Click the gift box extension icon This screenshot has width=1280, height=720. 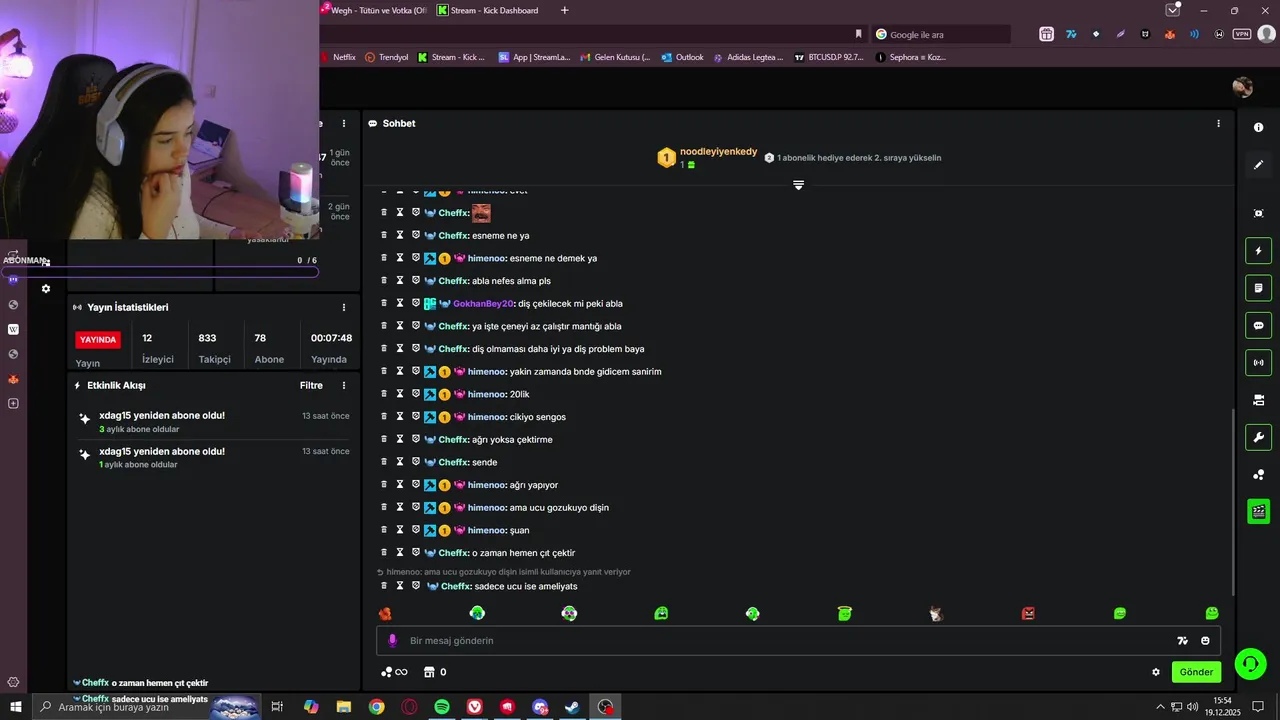coord(1046,34)
